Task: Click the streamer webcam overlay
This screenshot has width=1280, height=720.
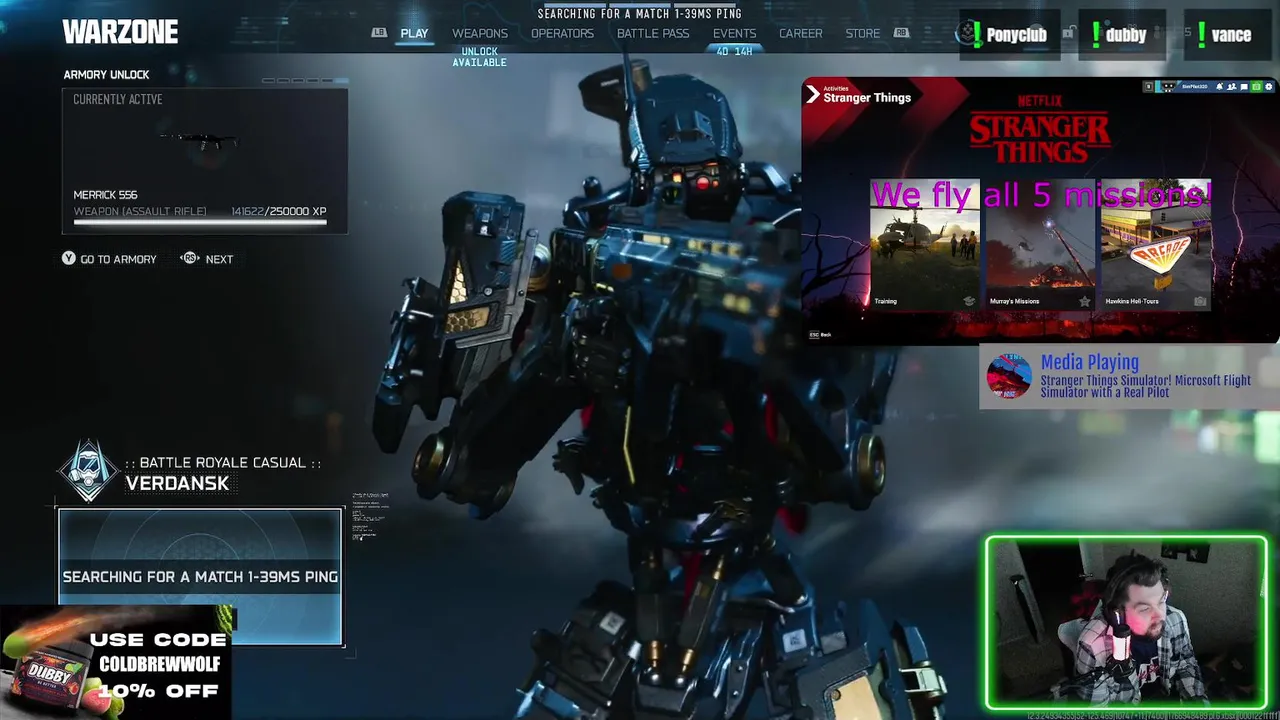Action: [x=1126, y=623]
